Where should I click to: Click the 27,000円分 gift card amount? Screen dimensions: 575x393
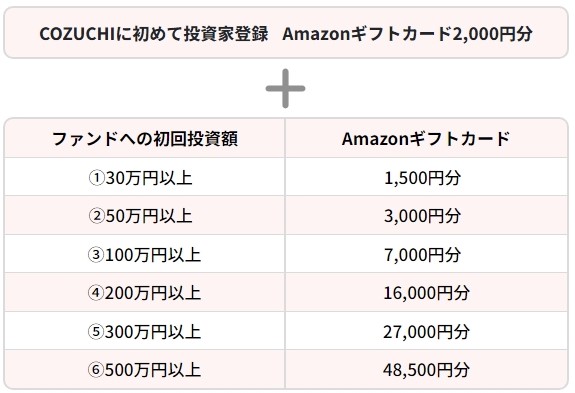tap(426, 332)
